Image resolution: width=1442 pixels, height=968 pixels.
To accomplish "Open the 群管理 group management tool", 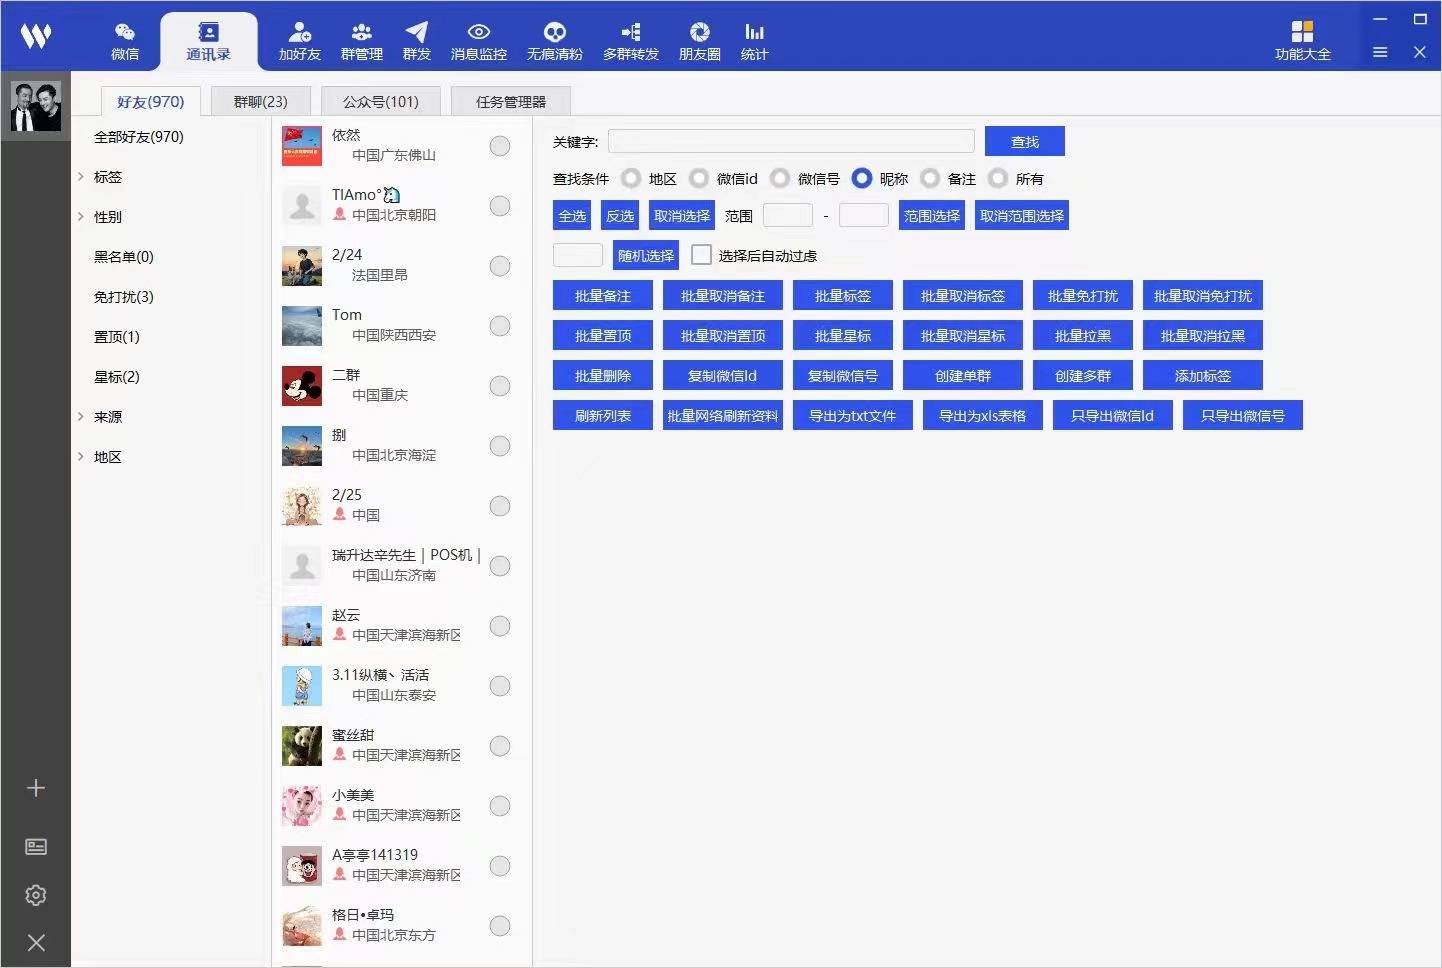I will click(x=362, y=42).
